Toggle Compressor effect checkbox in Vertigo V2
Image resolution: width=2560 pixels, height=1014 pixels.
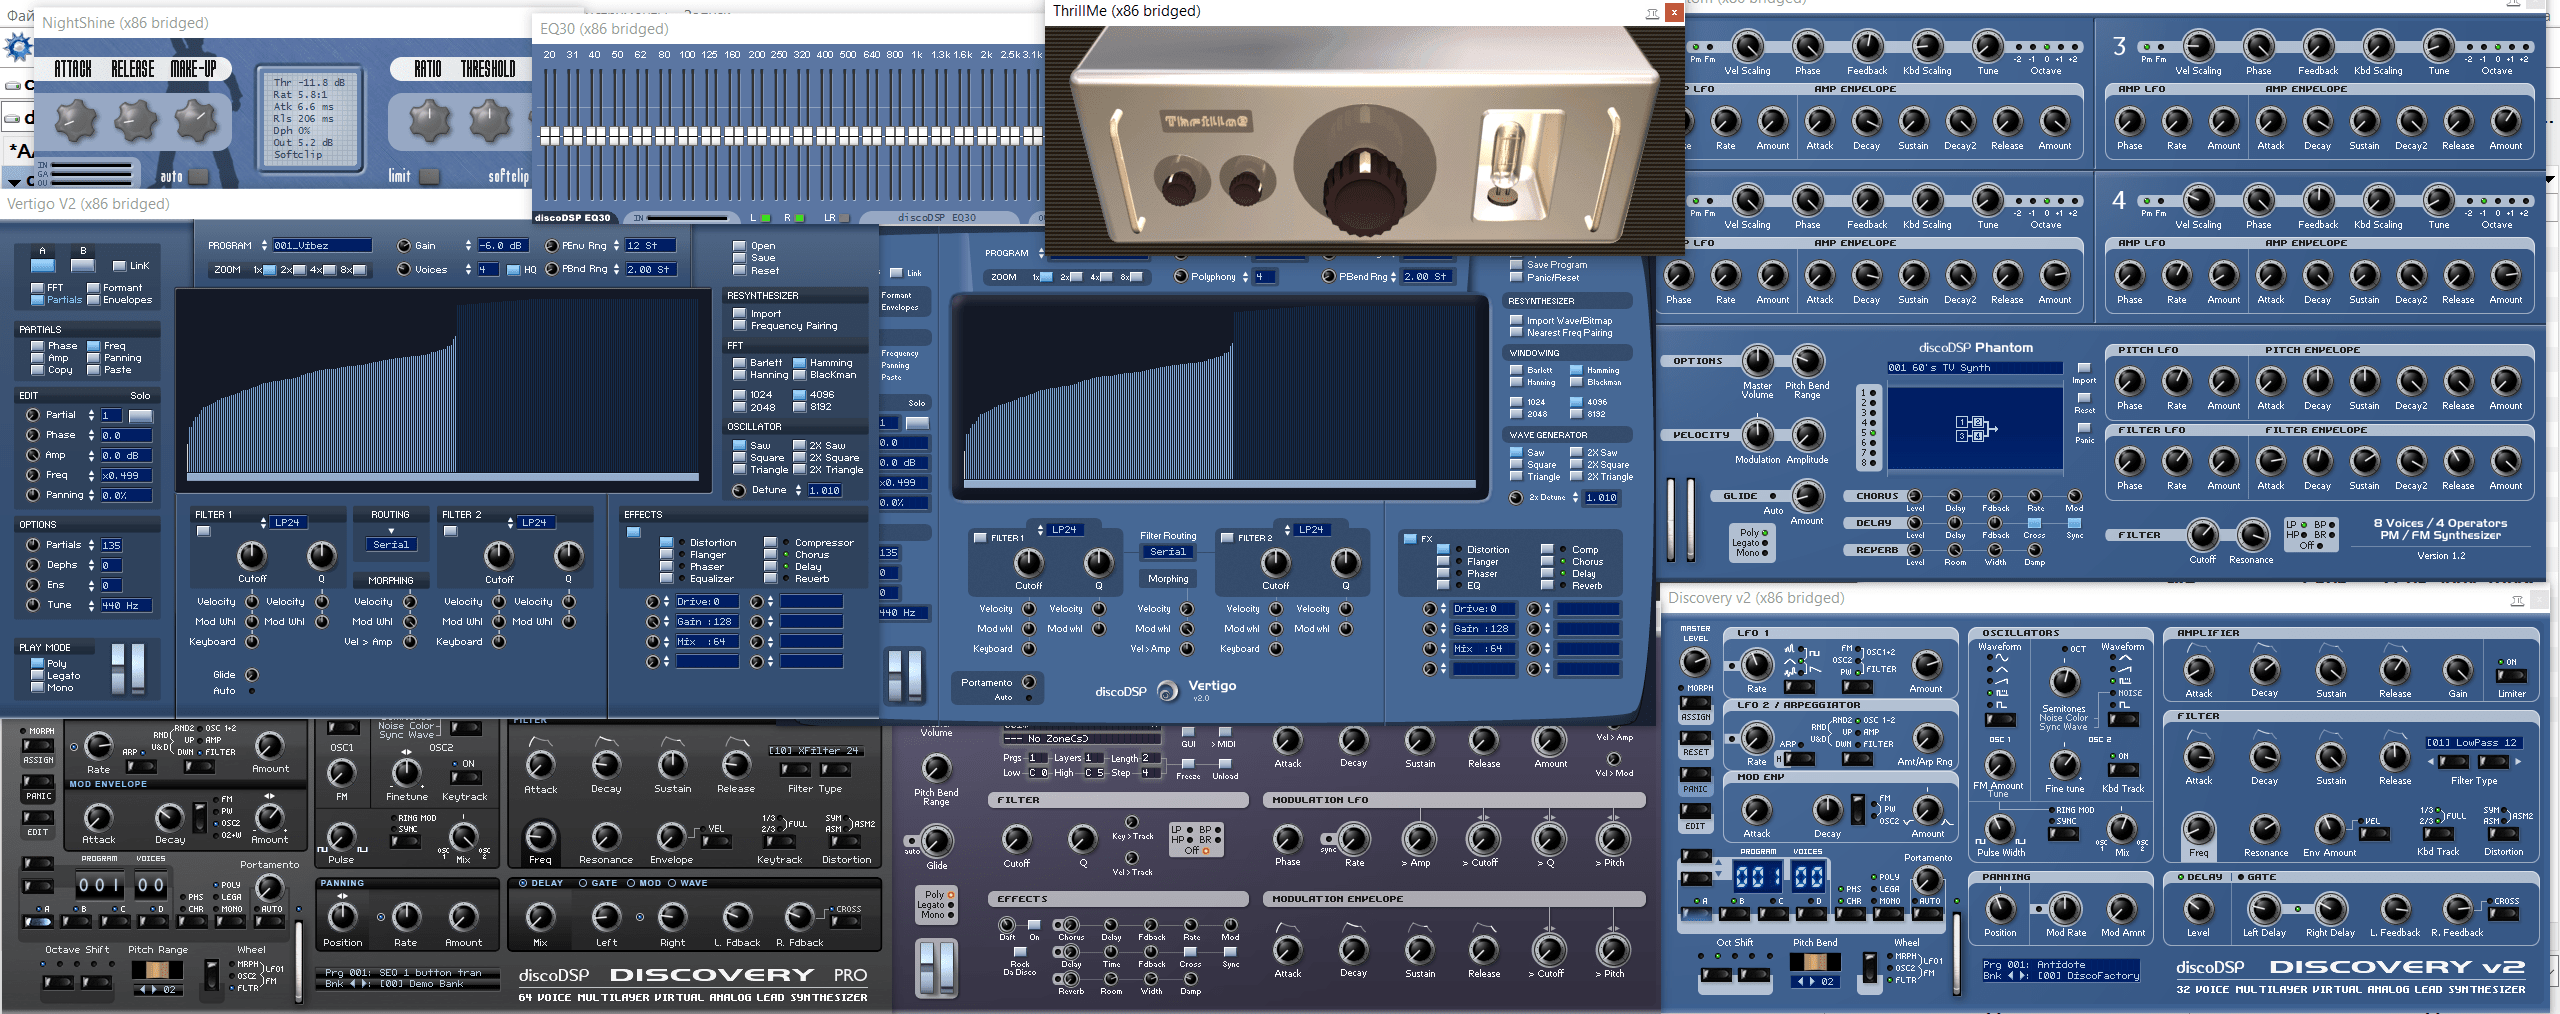coord(770,543)
